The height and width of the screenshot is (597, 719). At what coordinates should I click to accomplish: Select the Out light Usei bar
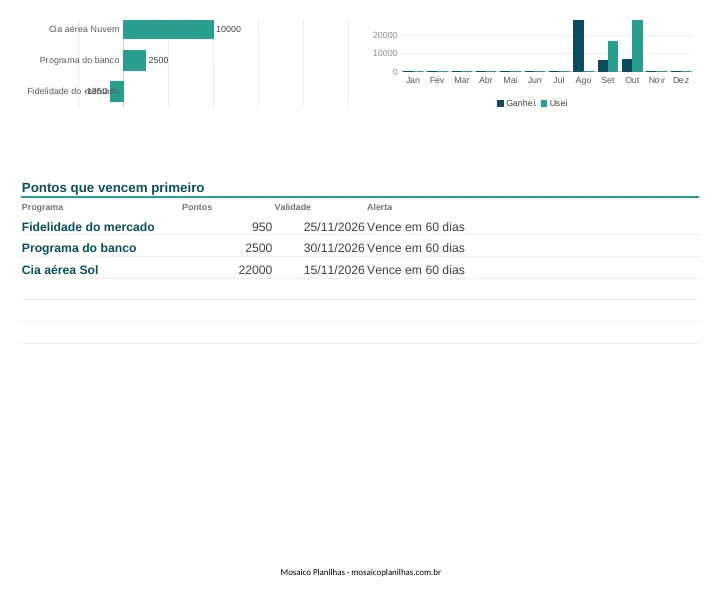(637, 46)
